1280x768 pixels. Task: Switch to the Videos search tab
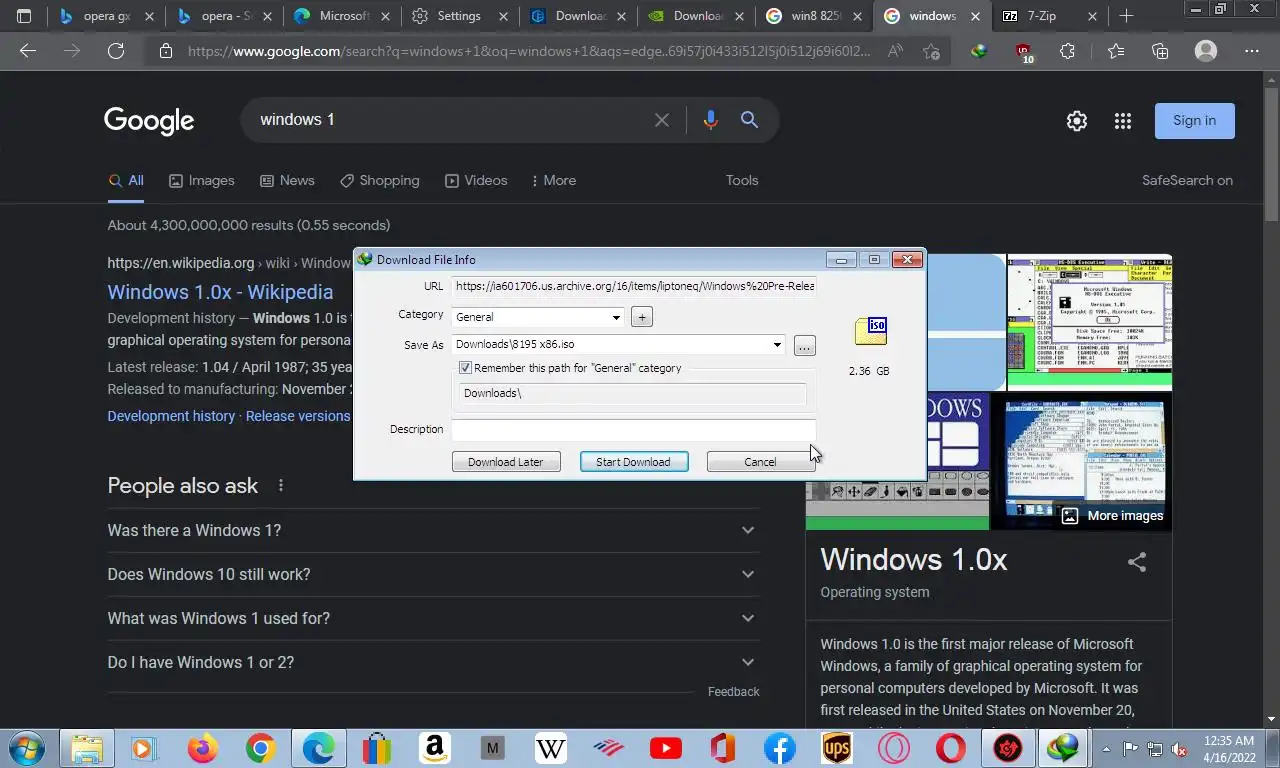[476, 180]
